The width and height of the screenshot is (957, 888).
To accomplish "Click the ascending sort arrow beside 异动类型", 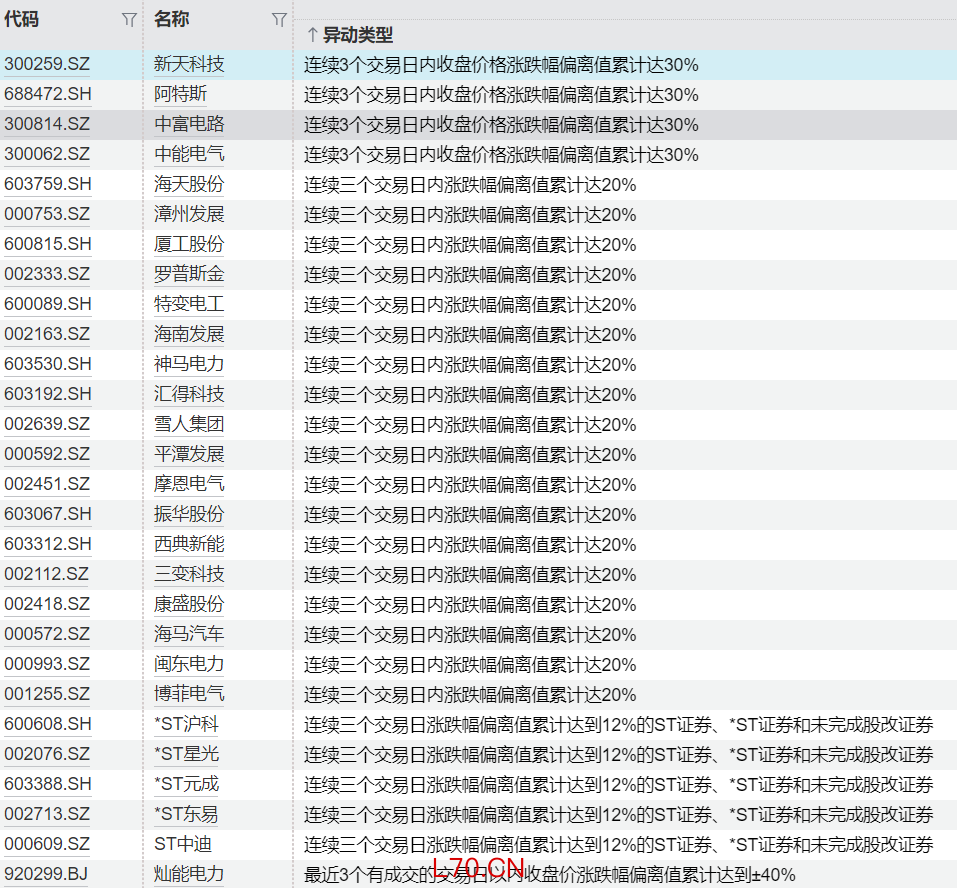I will (312, 35).
